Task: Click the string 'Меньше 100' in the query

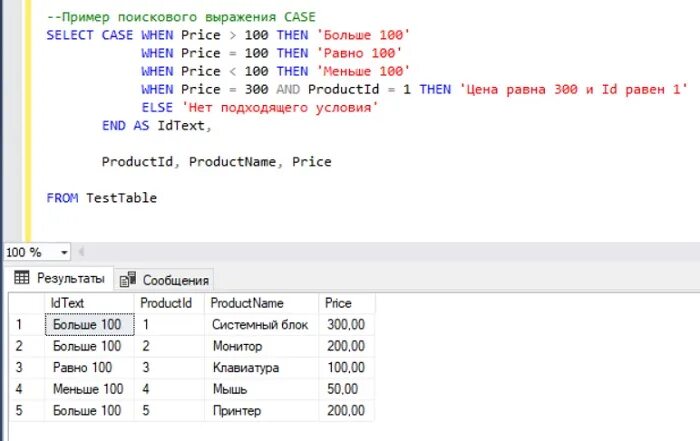Action: [363, 71]
